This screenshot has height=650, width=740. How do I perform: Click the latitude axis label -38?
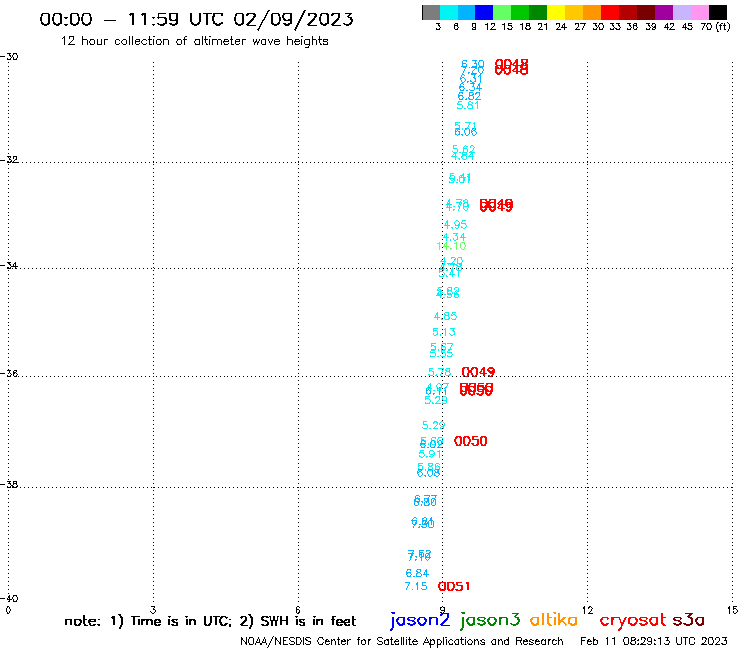(x=9, y=484)
